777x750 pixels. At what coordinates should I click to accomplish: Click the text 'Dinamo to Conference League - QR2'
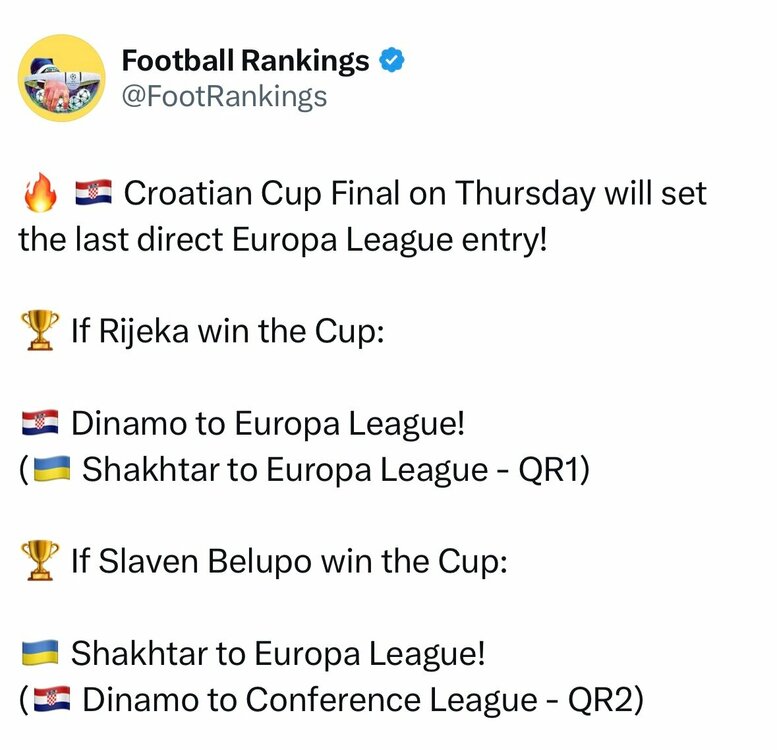357,700
